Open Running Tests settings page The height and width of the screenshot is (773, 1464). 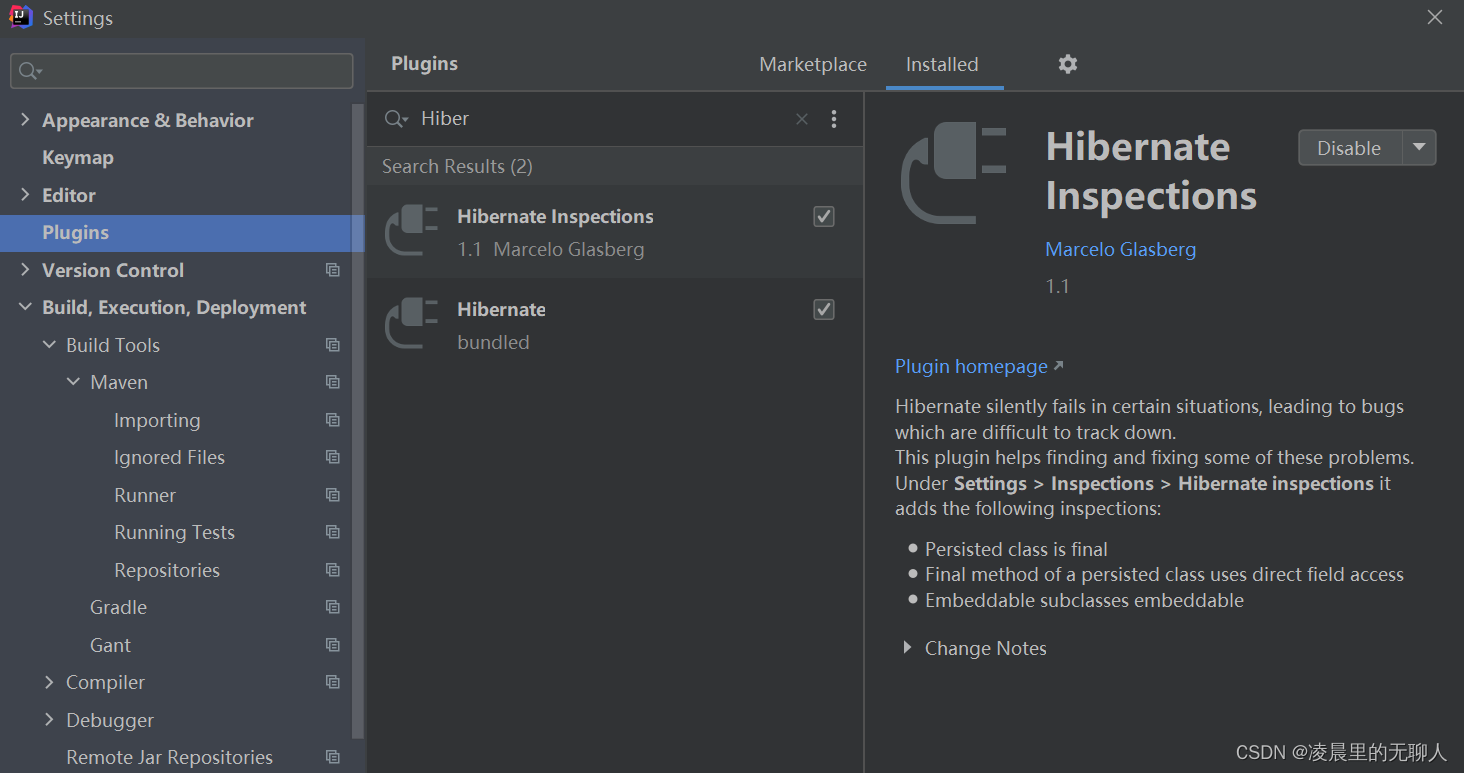[x=174, y=532]
